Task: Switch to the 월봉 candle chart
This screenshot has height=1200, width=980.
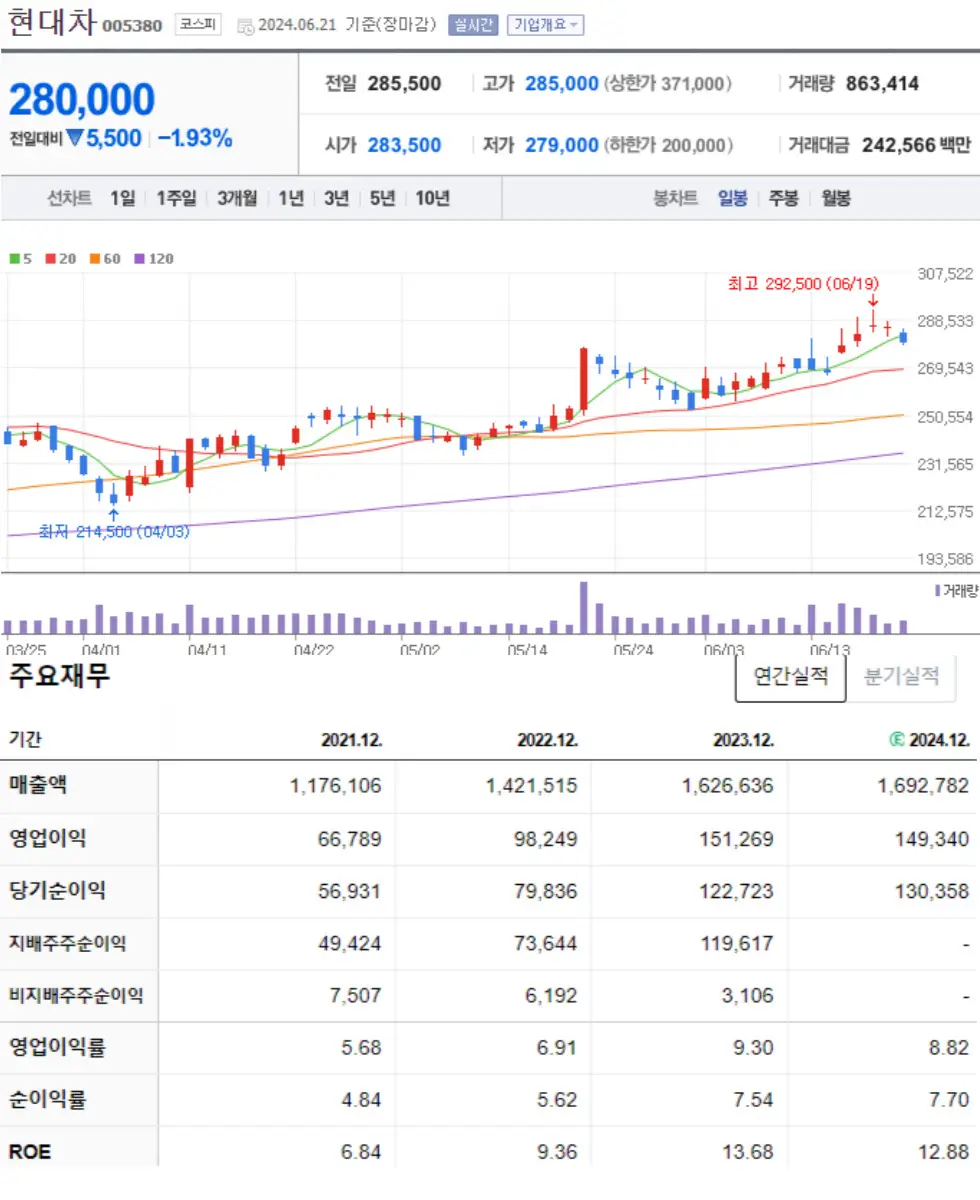Action: [x=836, y=198]
